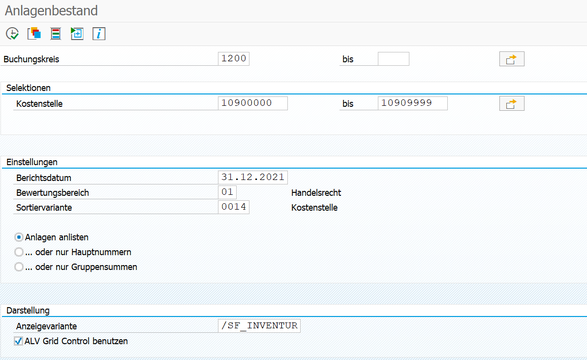The image size is (587, 360).
Task: Focus the empty Buchungskreis bis field
Action: (x=393, y=59)
